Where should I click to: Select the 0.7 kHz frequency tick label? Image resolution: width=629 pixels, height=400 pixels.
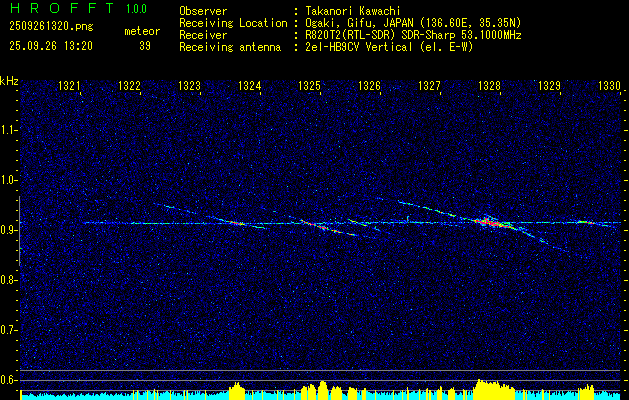coord(8,330)
